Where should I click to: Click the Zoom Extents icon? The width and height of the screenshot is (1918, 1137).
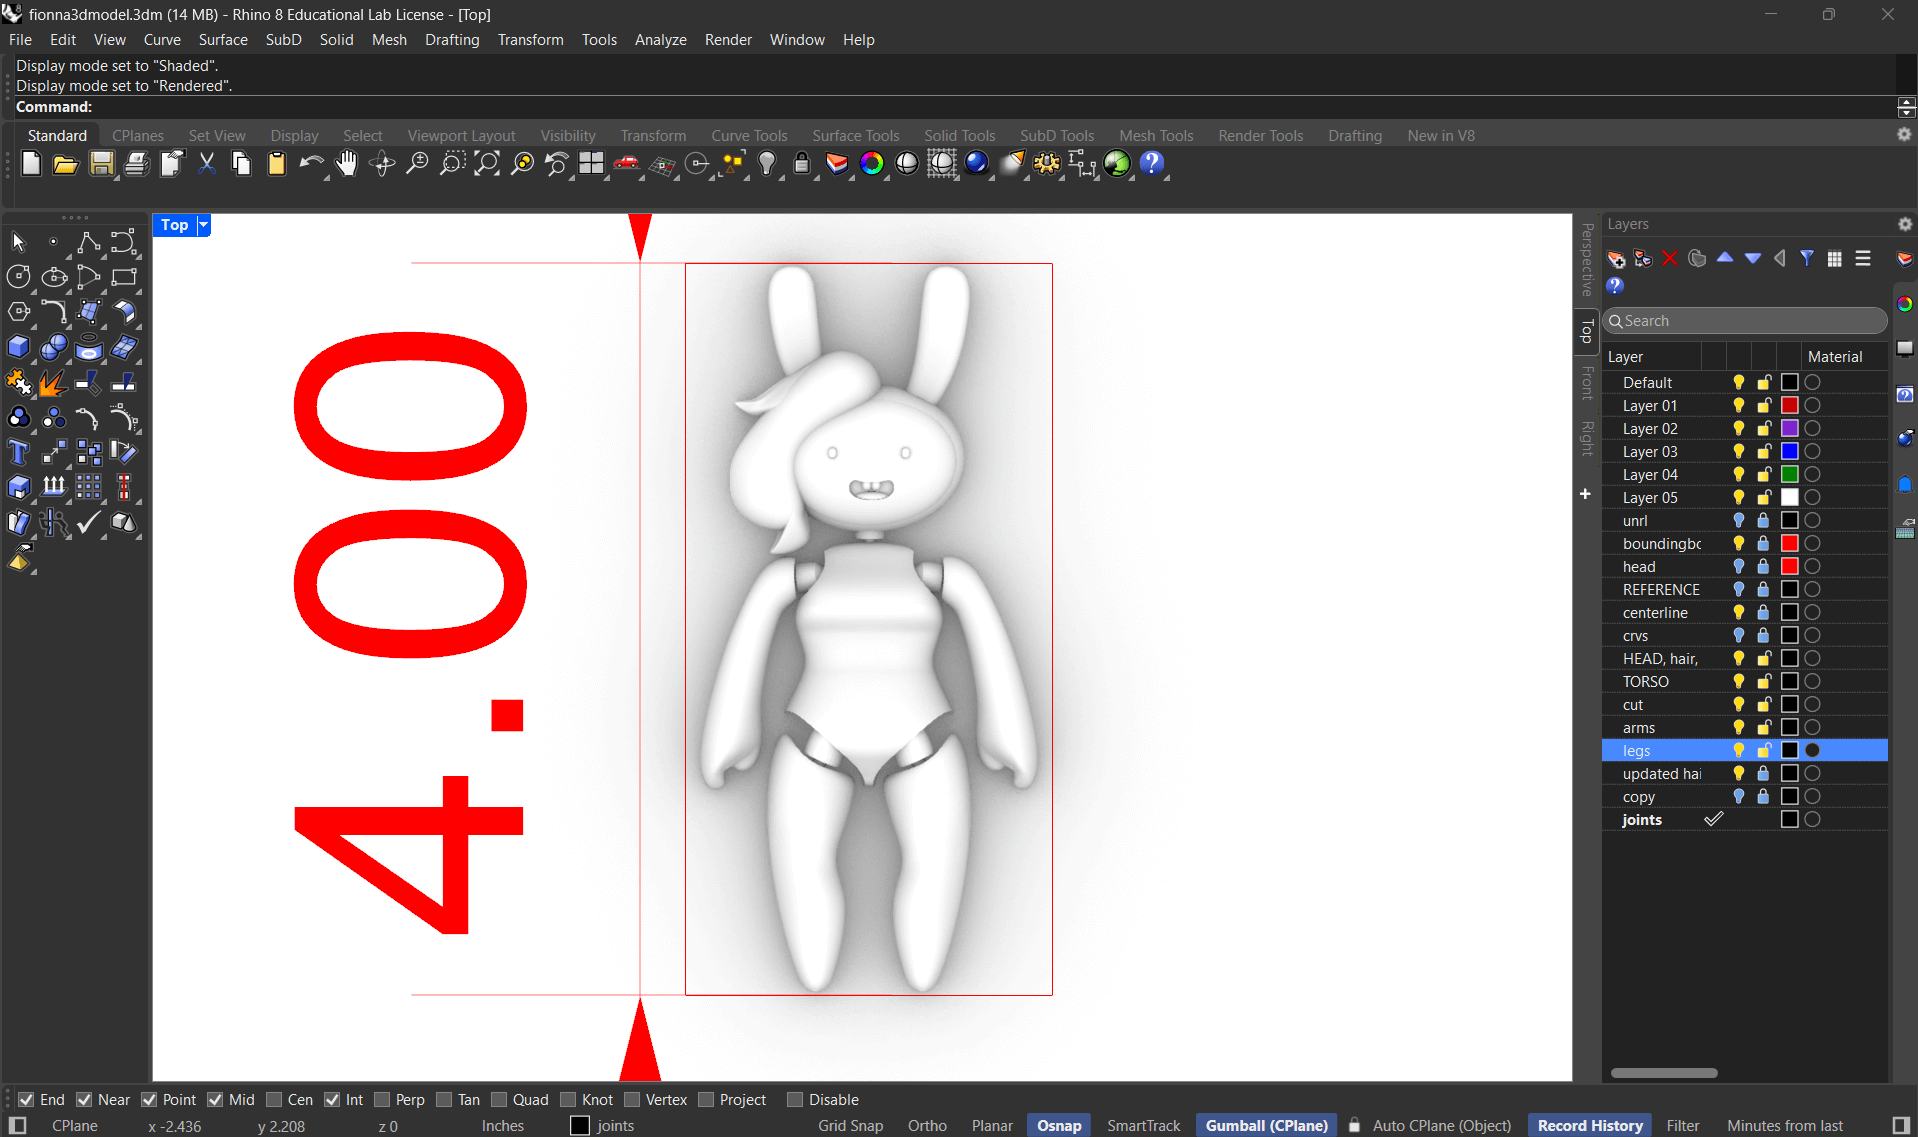tap(487, 164)
